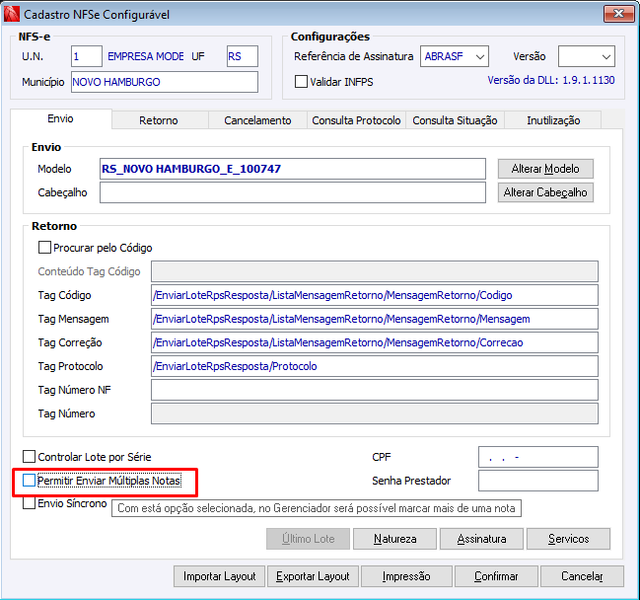
Task: Switch to the Cancelamento tab
Action: coord(258,120)
